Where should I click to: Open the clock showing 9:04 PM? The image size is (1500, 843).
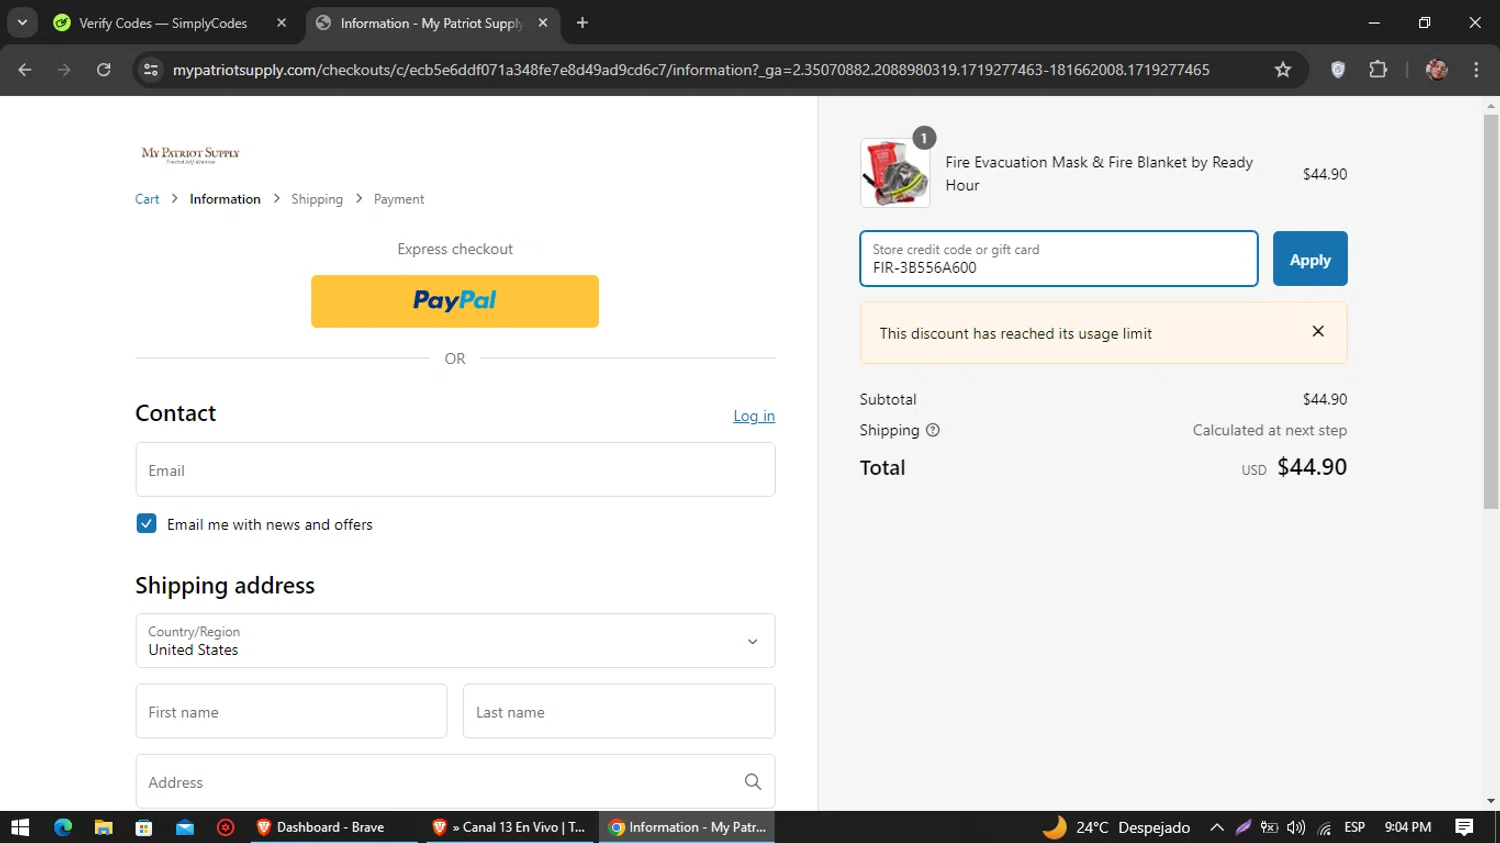[1408, 827]
